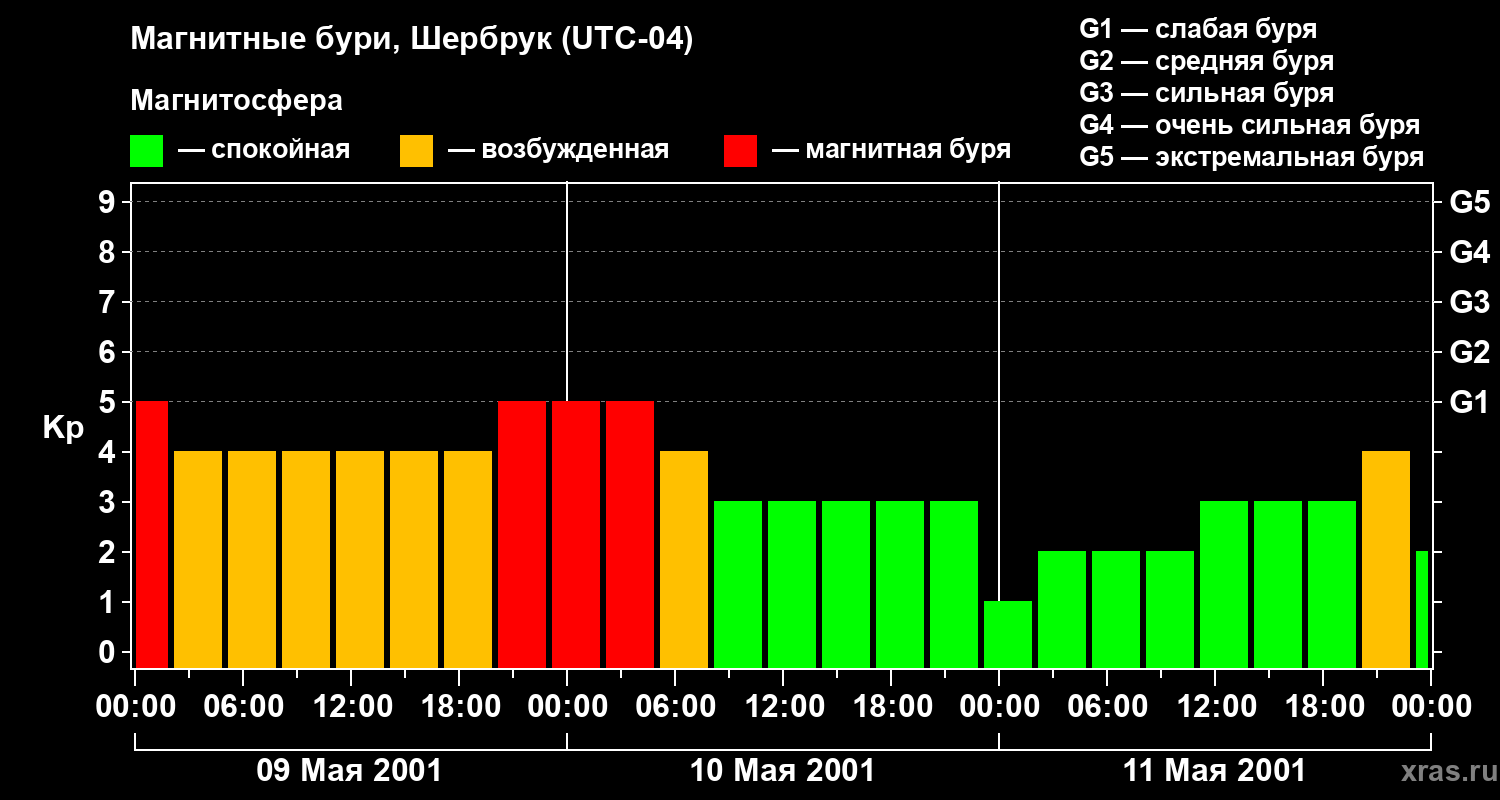
Task: Select 'G5 — экстремальная буря' legend text
Action: 1251,157
